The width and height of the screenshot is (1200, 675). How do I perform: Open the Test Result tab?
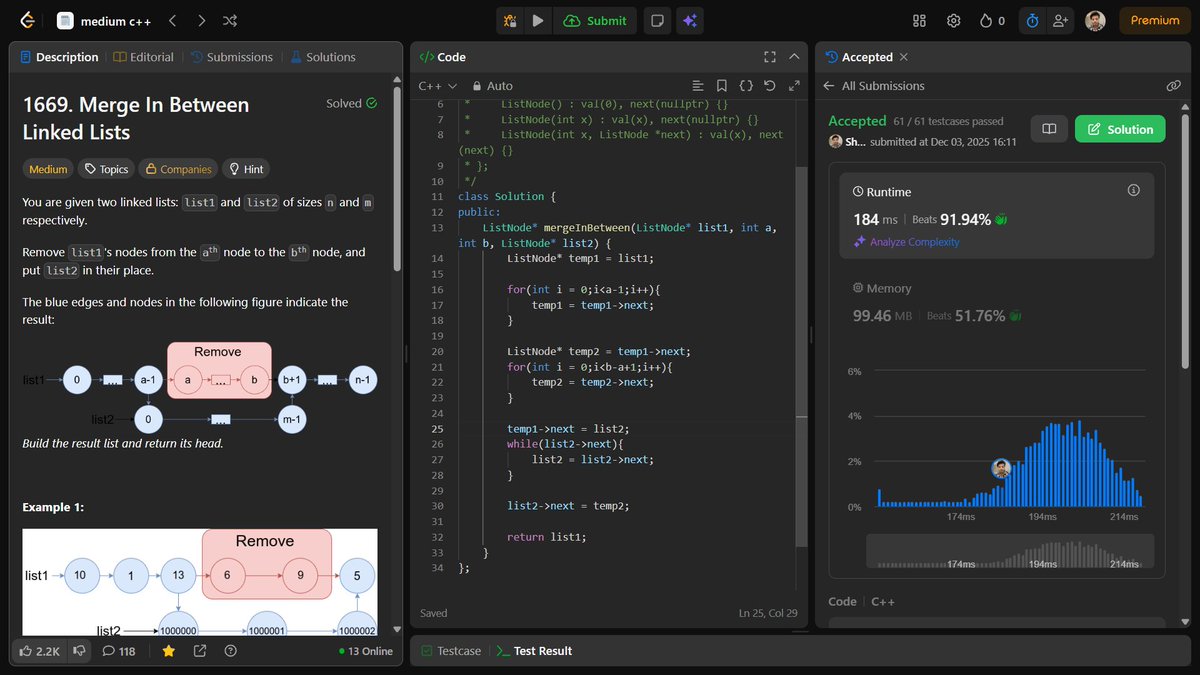[534, 651]
